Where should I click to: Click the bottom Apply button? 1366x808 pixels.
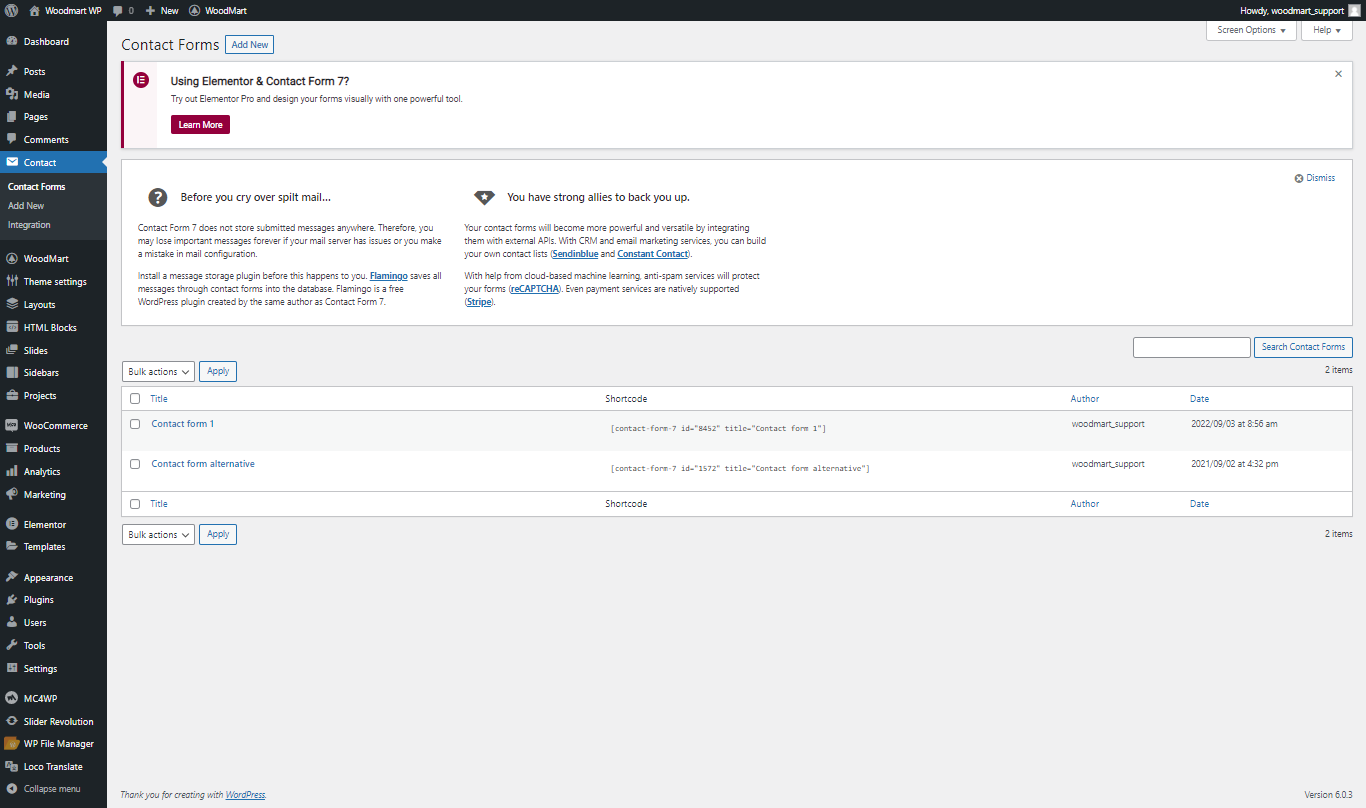click(218, 535)
